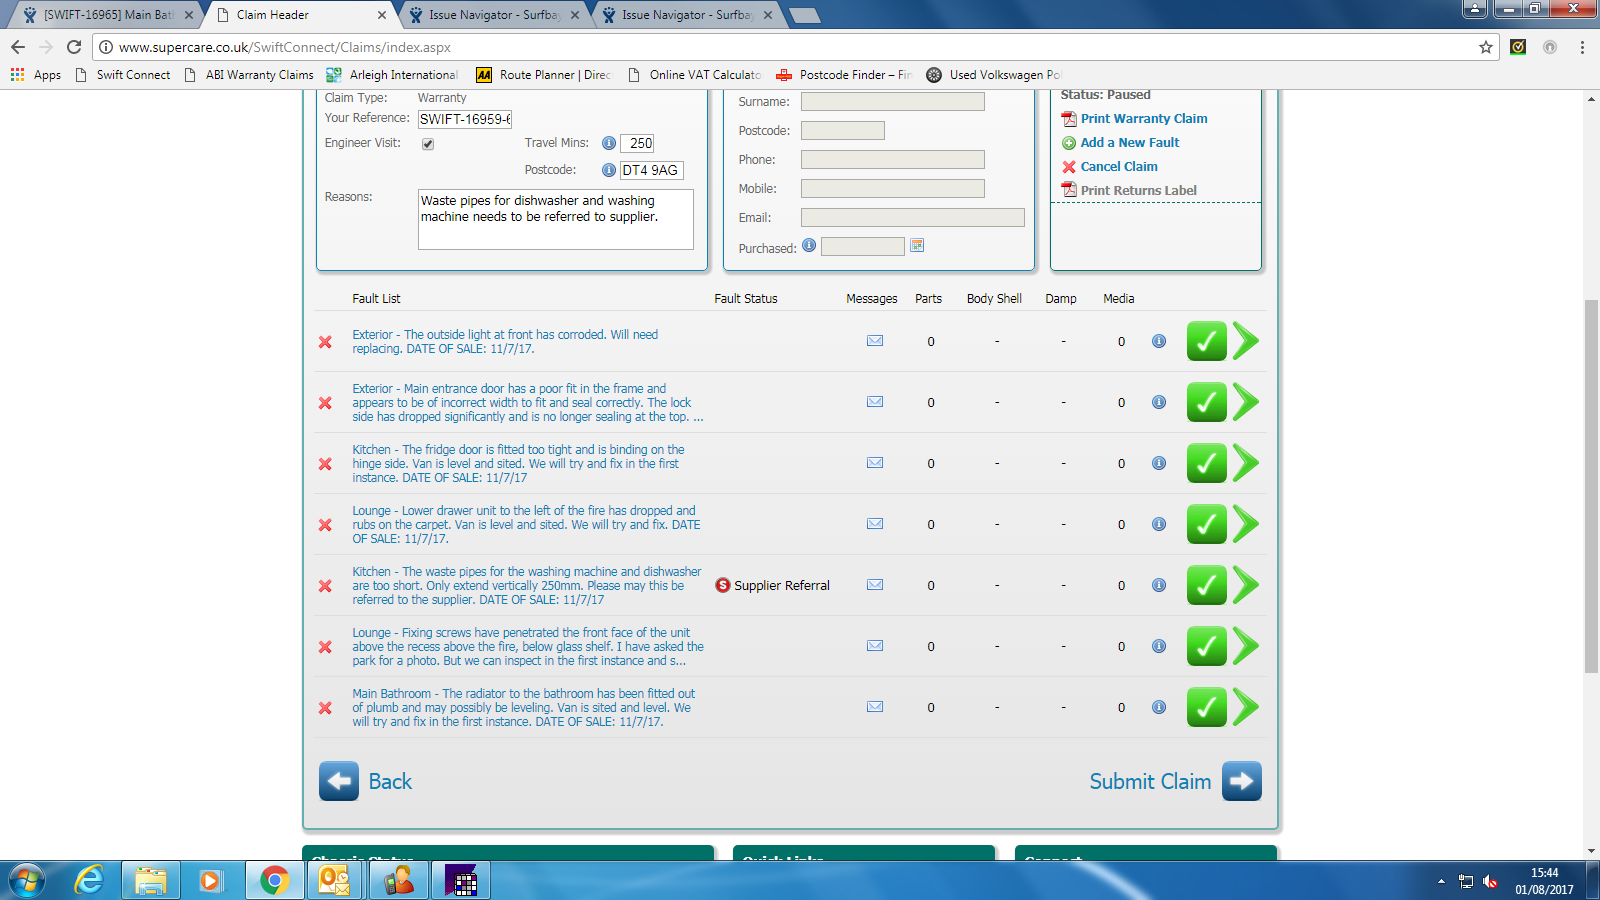Click Print Warranty Claim link
Viewport: 1600px width, 900px height.
point(1144,118)
